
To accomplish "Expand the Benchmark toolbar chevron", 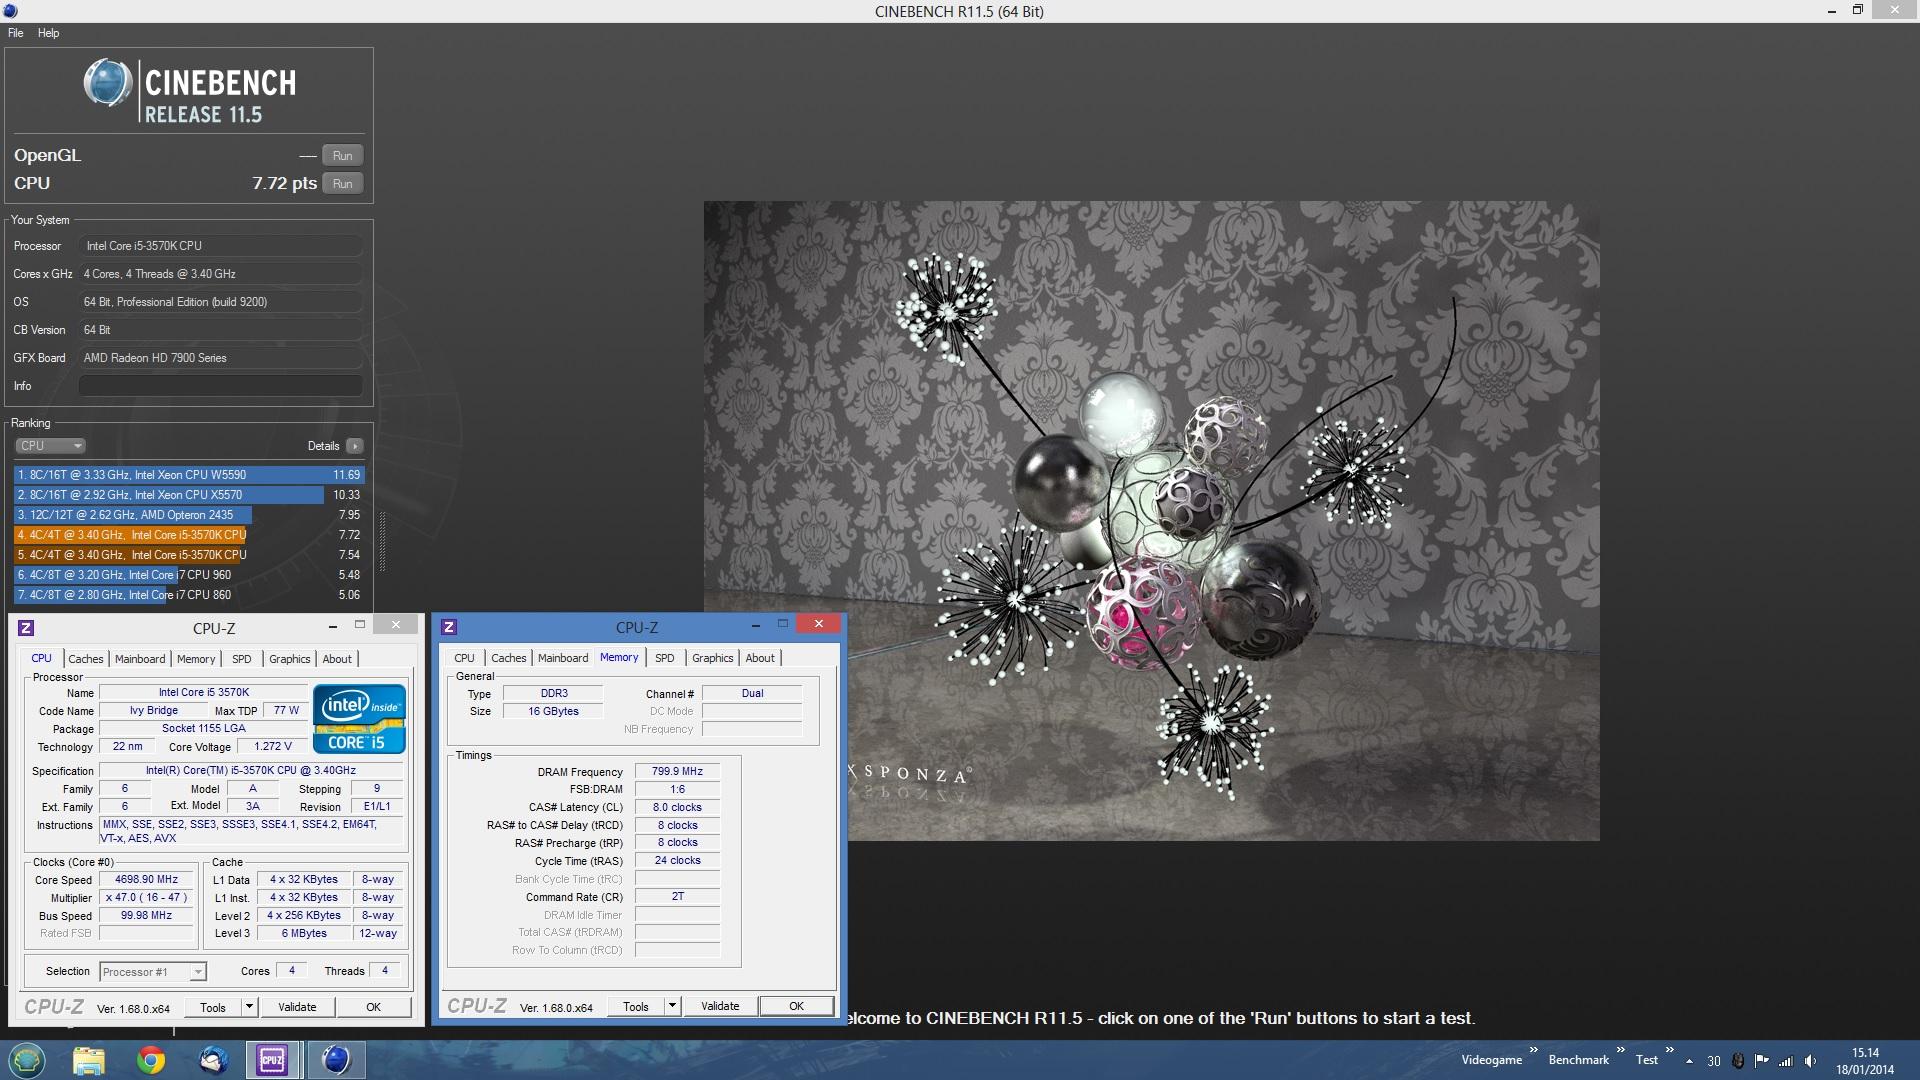I will pyautogui.click(x=1621, y=1050).
